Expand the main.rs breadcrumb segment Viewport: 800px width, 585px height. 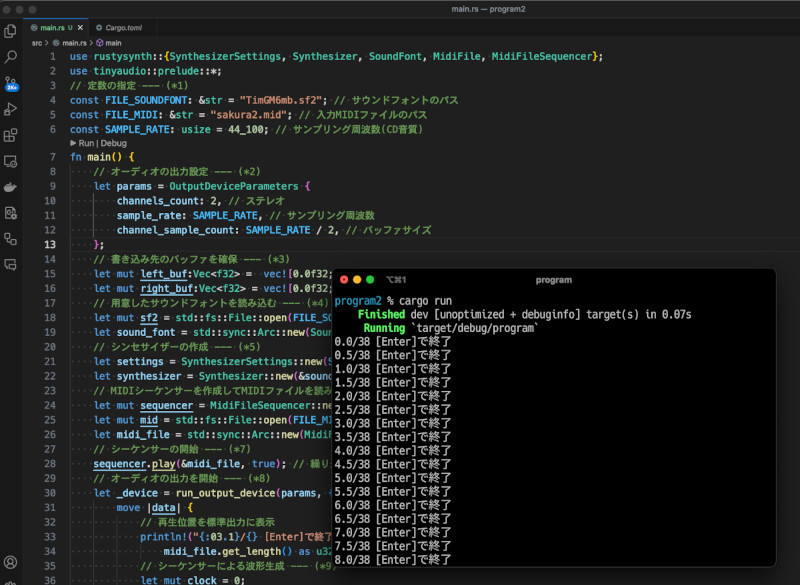tap(74, 43)
